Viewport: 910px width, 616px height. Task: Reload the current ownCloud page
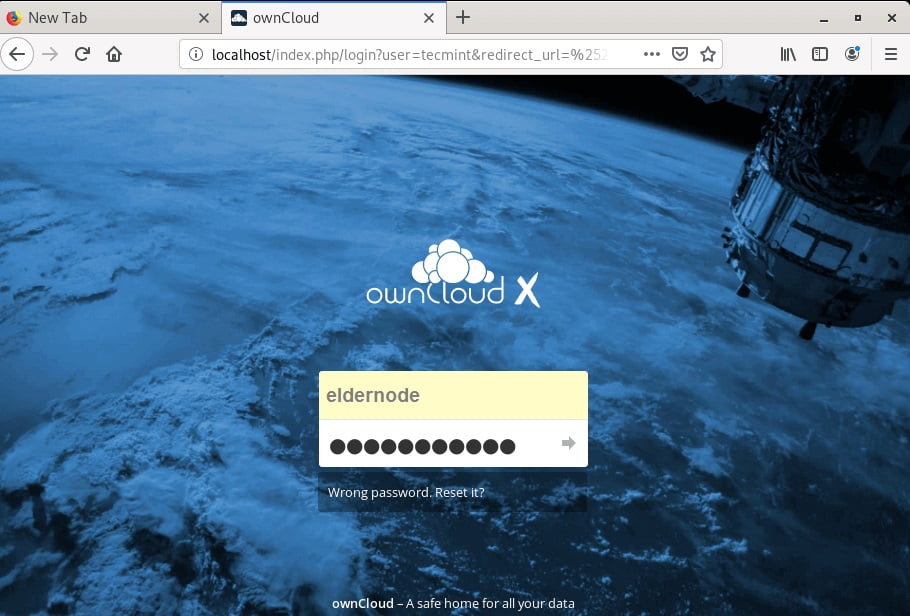[82, 54]
